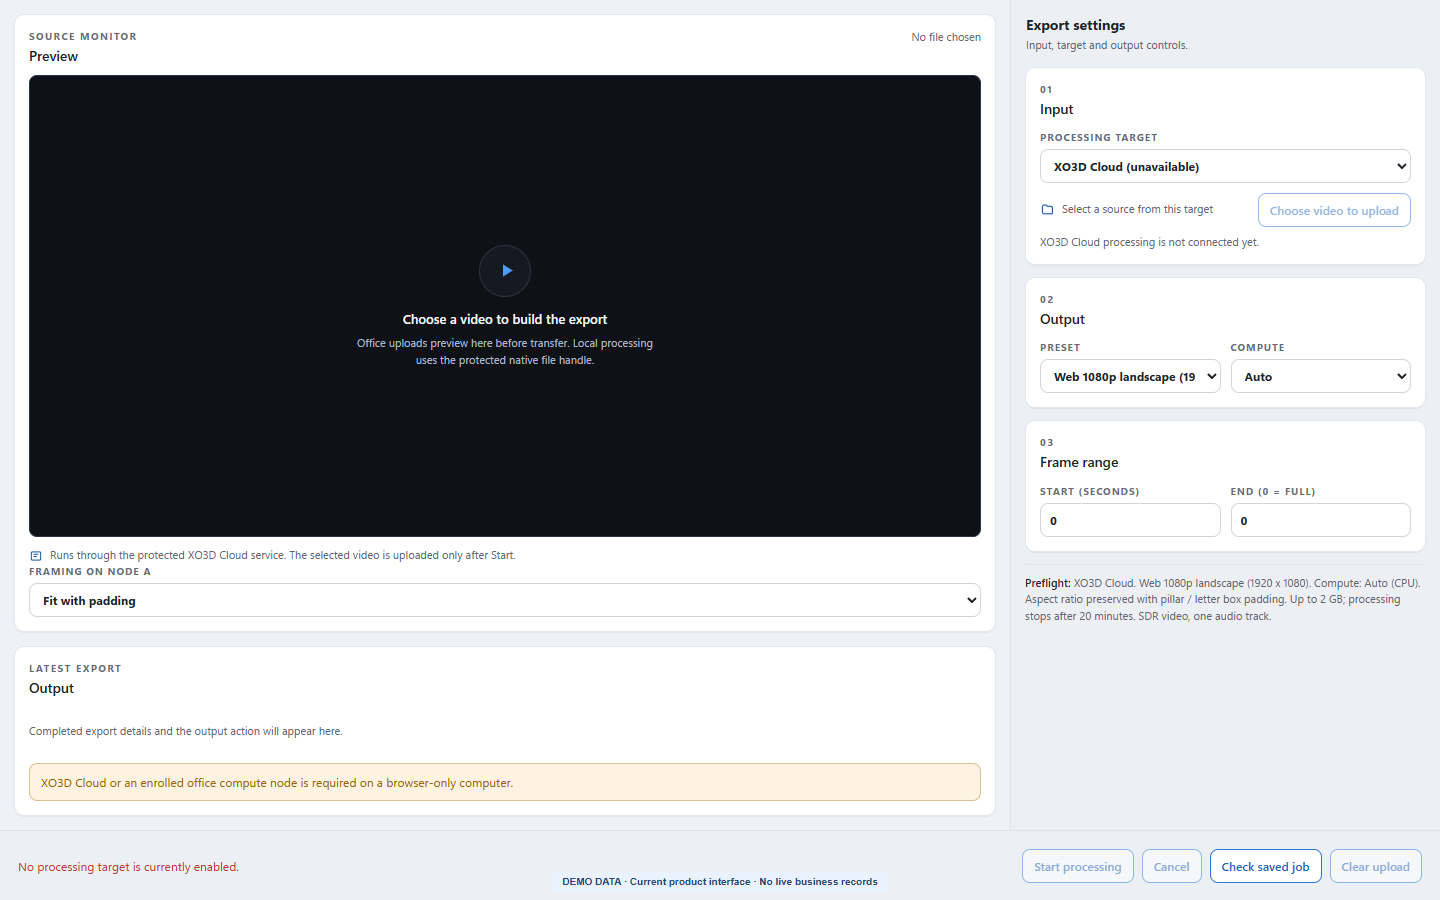
Task: Click the 'FRAMING ON NODE A' label
Action: [90, 572]
